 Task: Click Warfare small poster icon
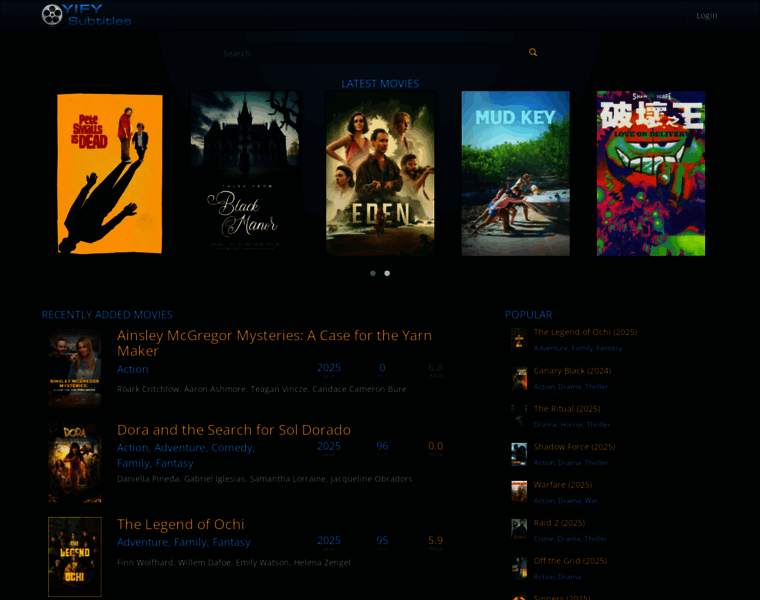coord(519,492)
